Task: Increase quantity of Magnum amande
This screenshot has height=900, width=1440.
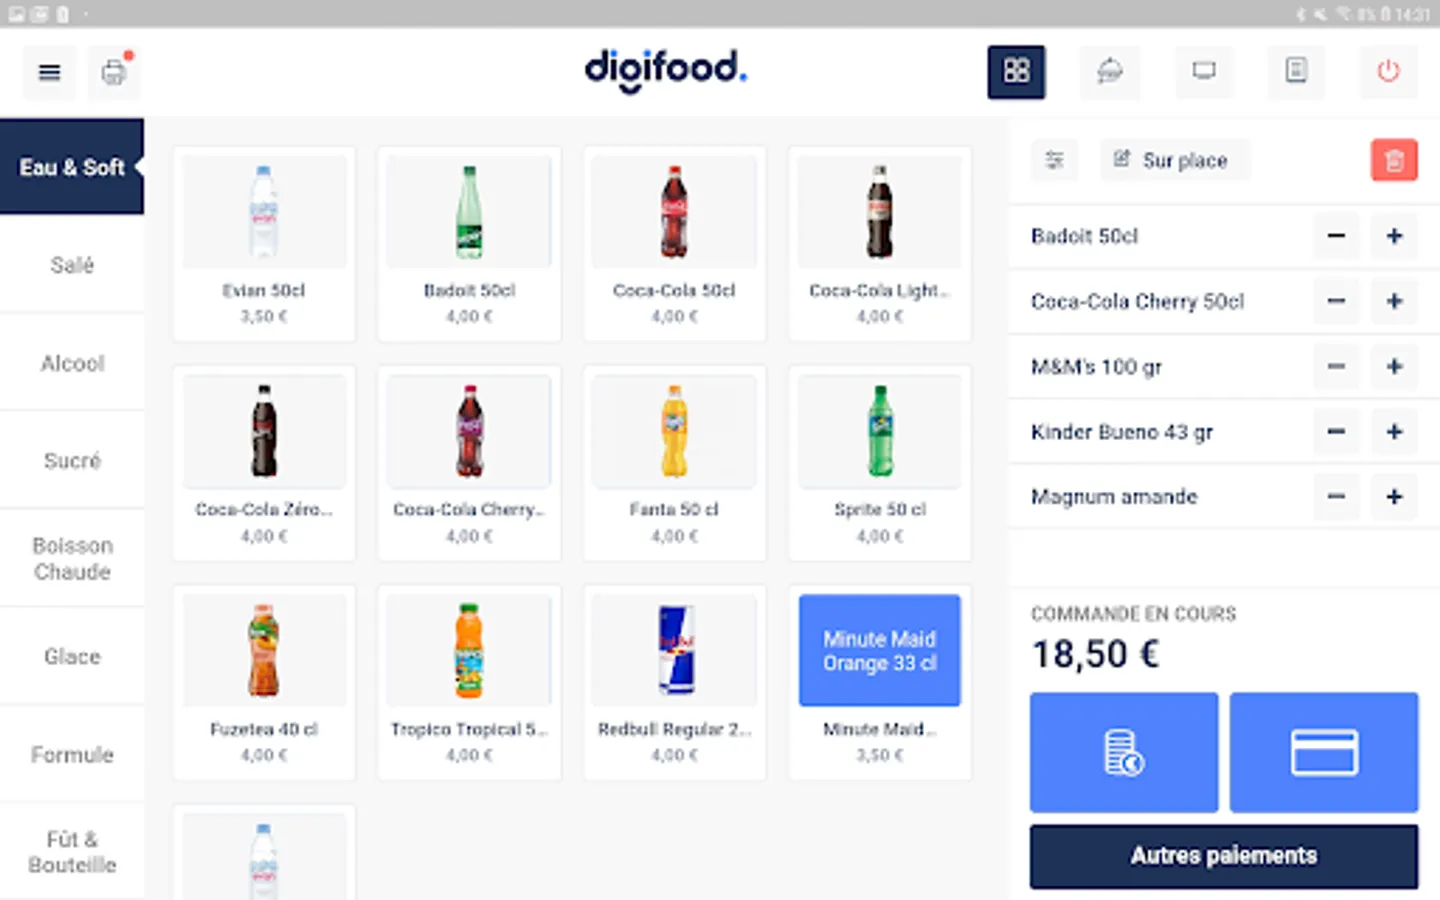Action: point(1394,497)
